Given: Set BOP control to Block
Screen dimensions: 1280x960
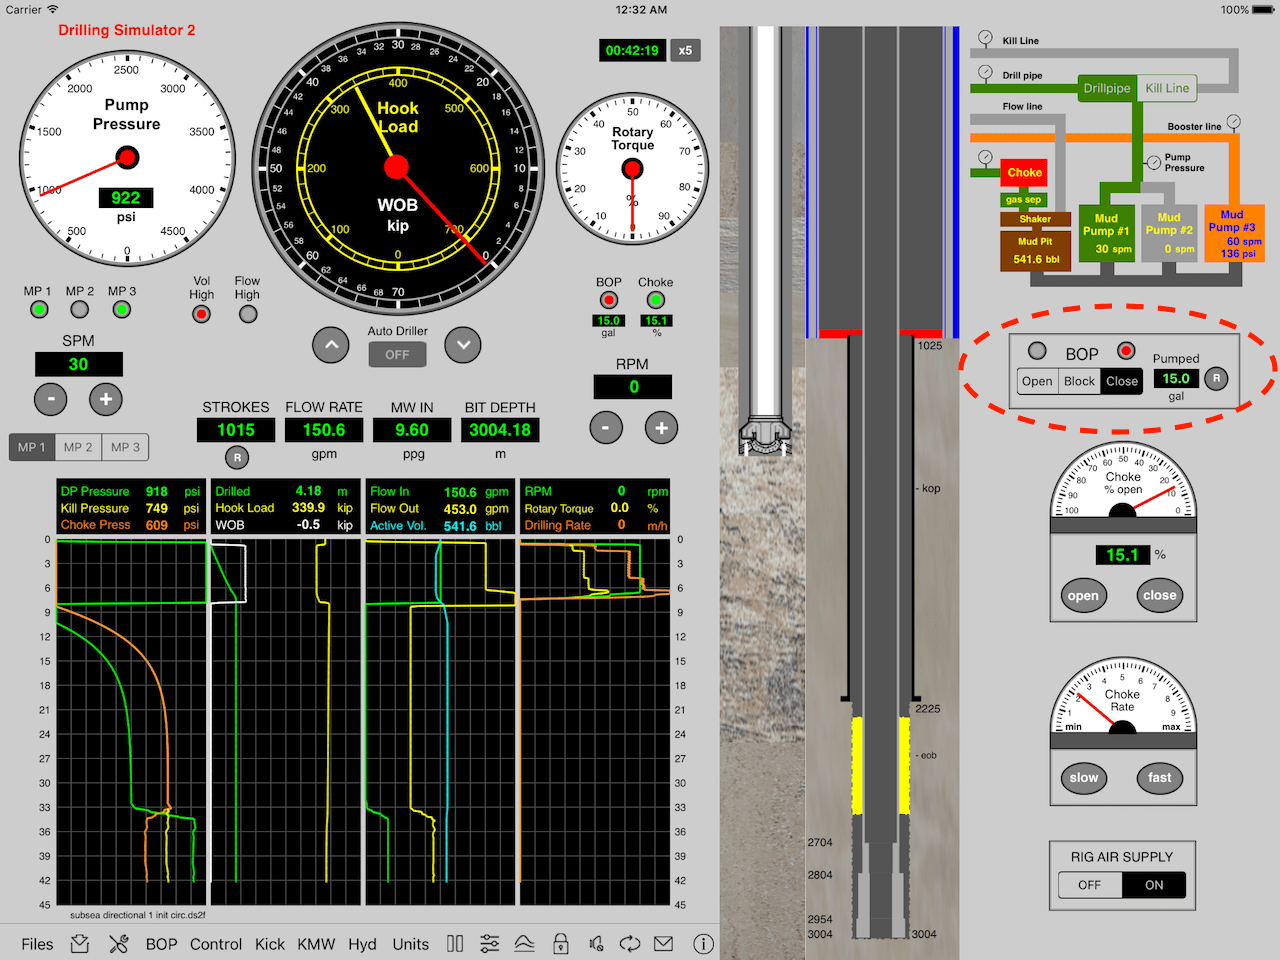Looking at the screenshot, I should coord(1079,381).
